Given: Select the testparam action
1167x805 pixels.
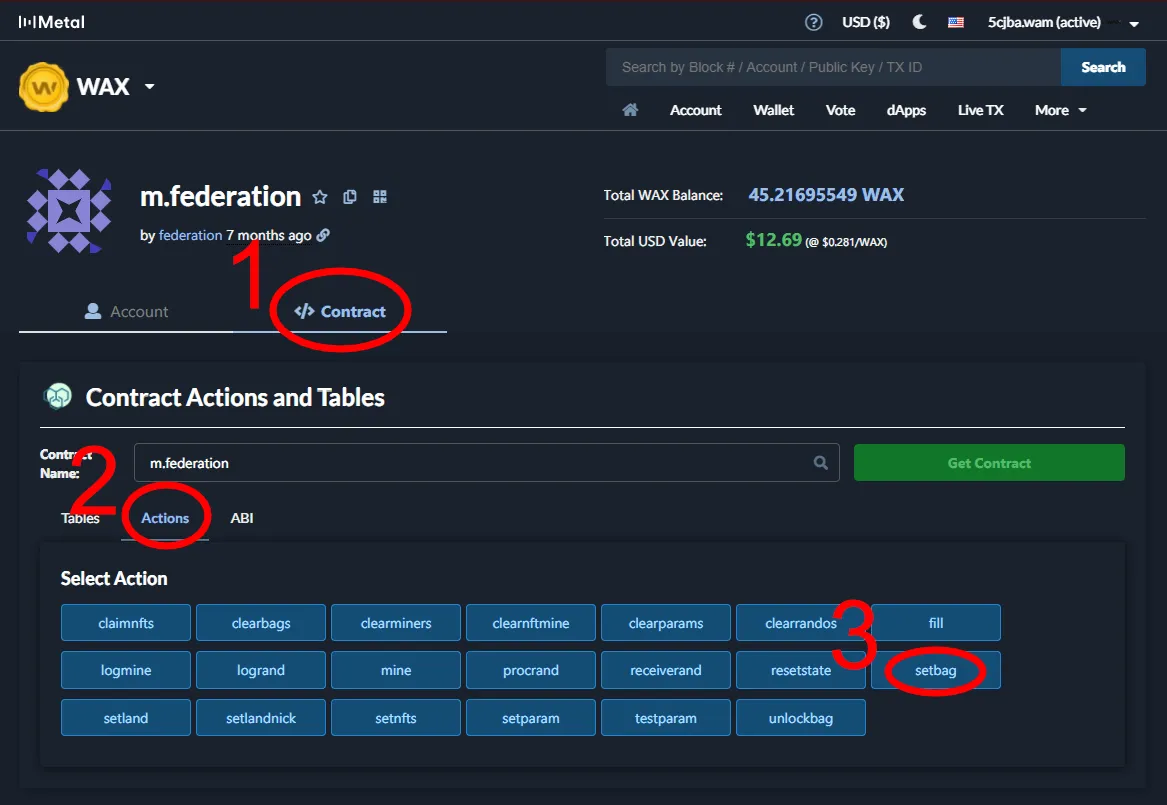Looking at the screenshot, I should tap(665, 718).
